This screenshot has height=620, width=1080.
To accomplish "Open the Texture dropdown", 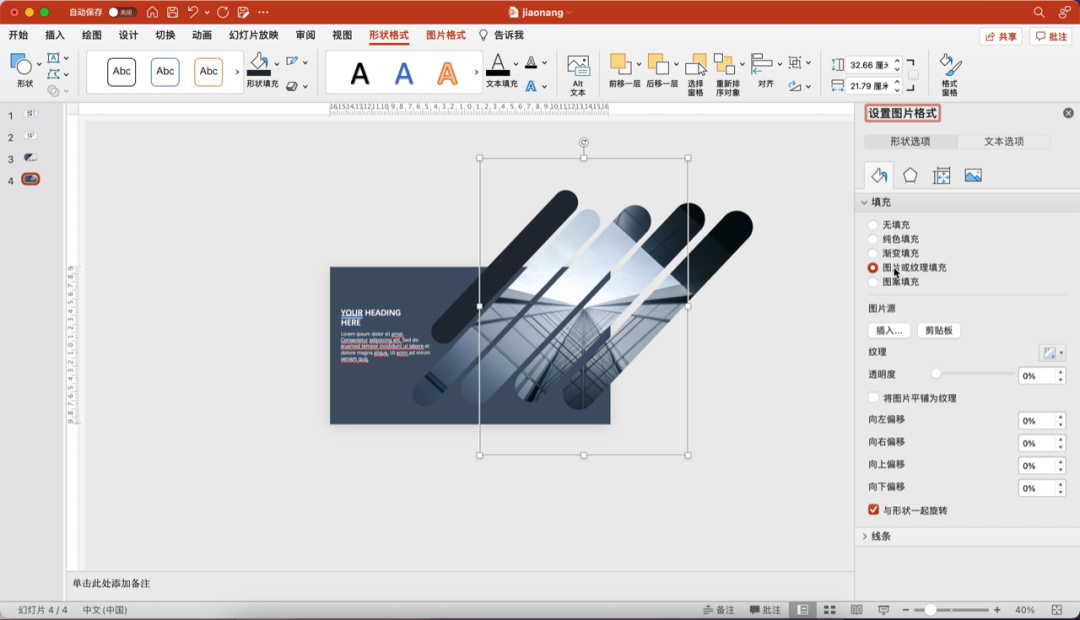I will click(1052, 353).
